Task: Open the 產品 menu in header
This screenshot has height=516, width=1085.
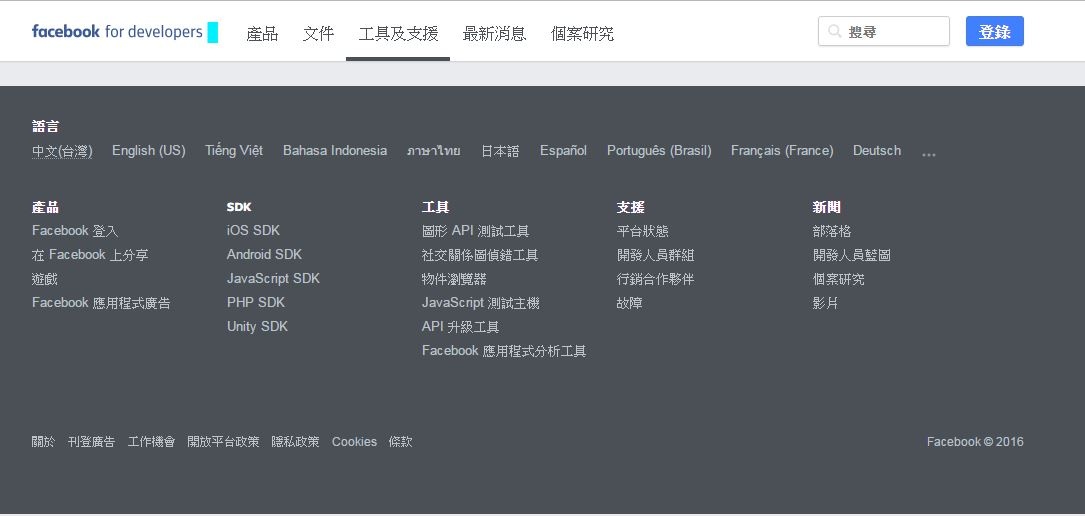Action: (x=262, y=33)
